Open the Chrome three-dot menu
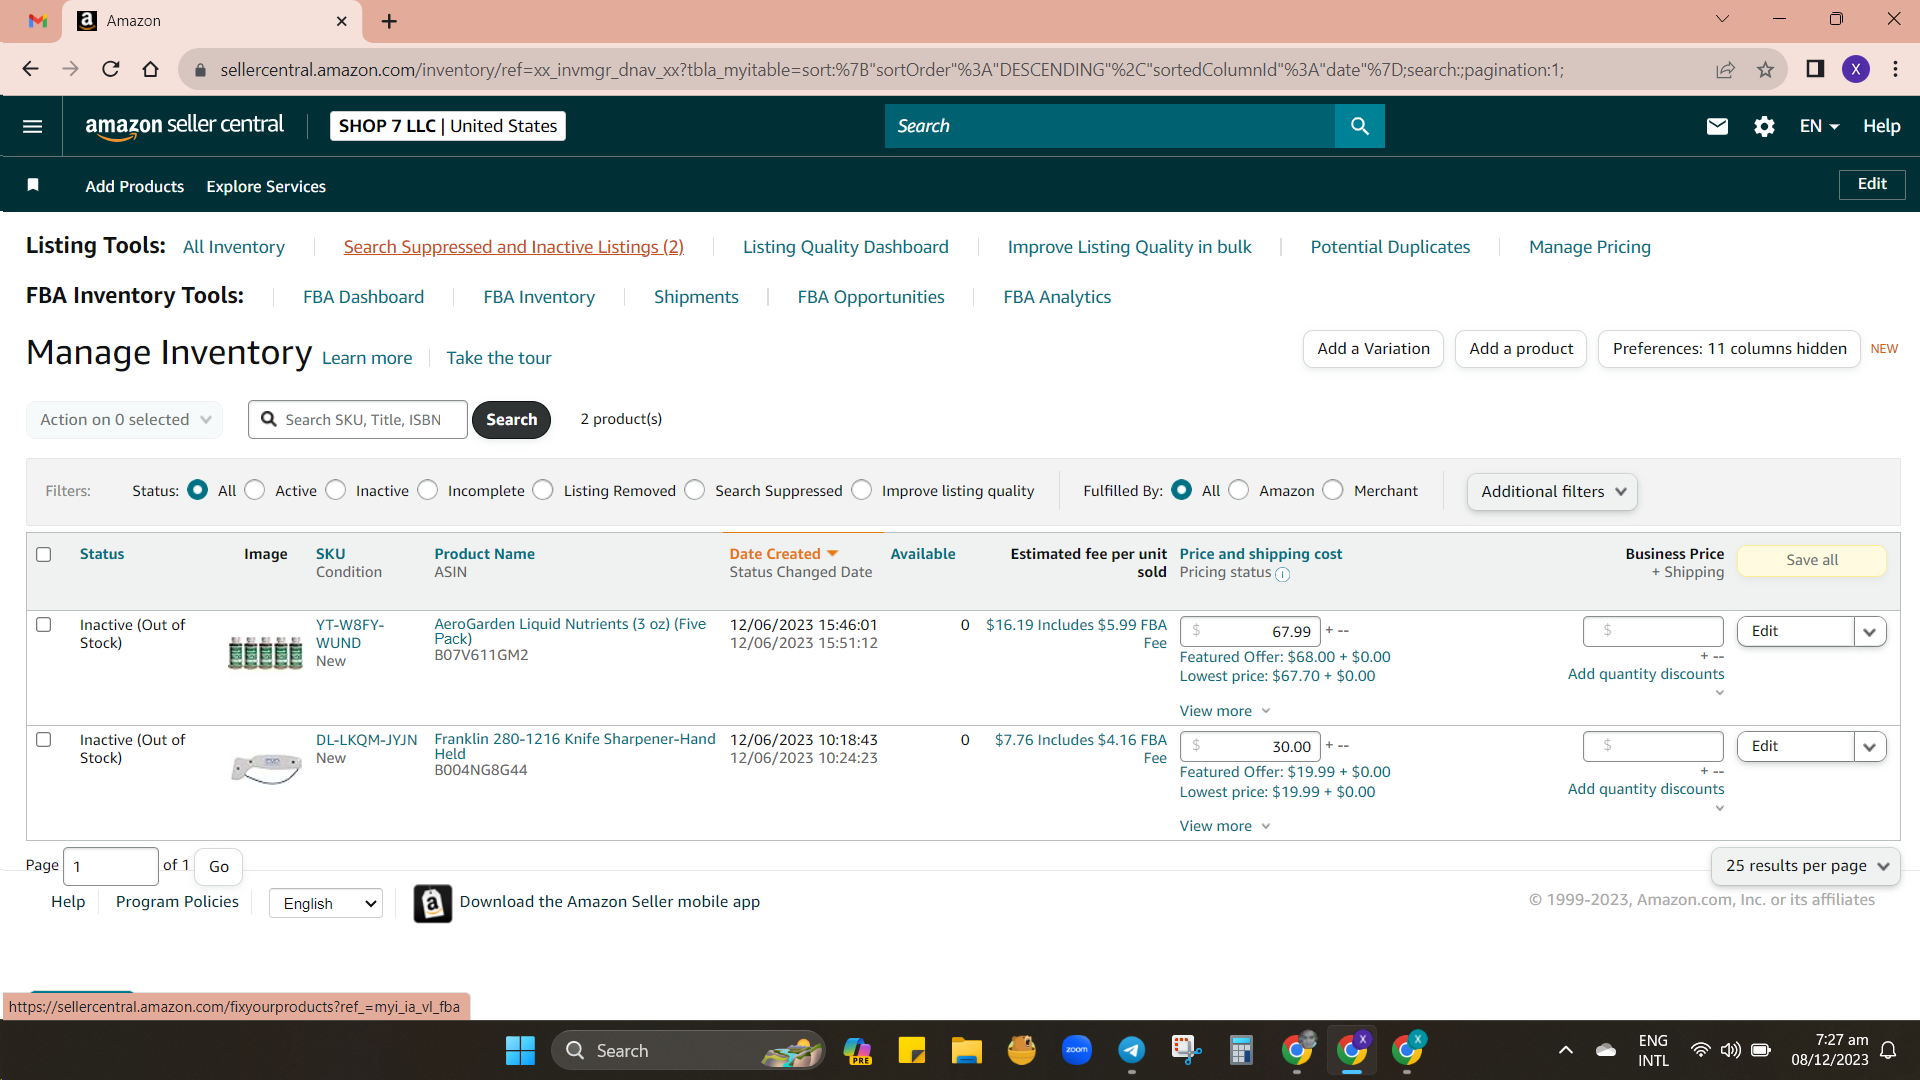 click(1895, 69)
